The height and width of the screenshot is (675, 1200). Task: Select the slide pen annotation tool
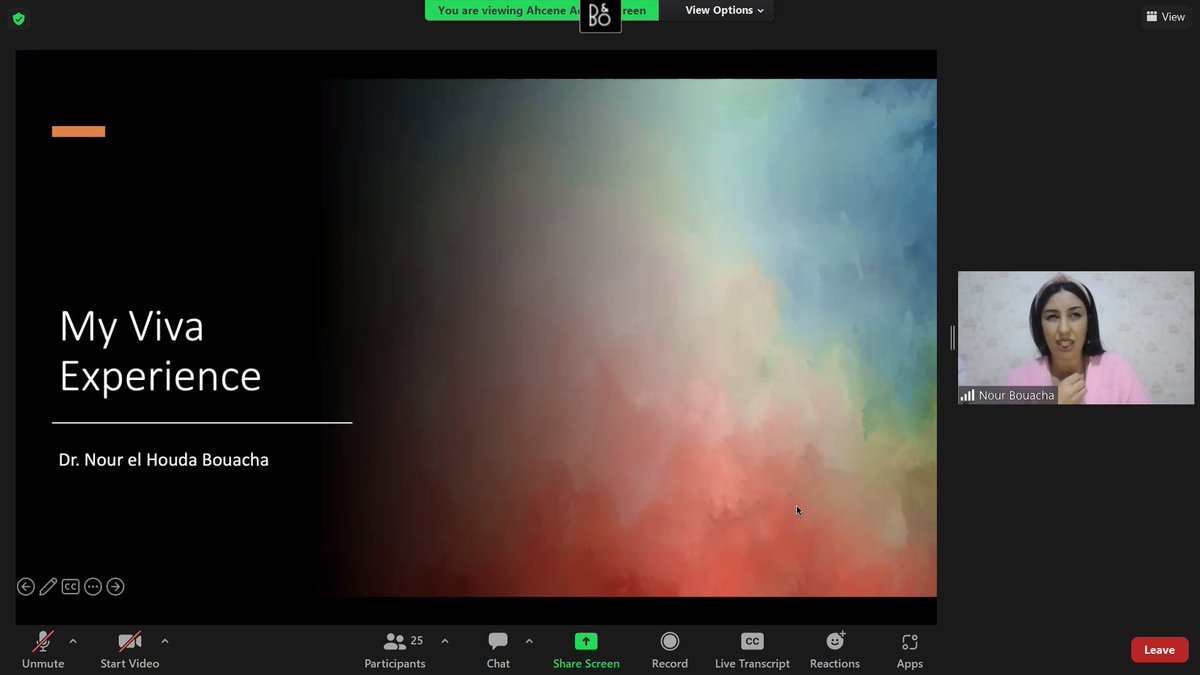point(48,587)
